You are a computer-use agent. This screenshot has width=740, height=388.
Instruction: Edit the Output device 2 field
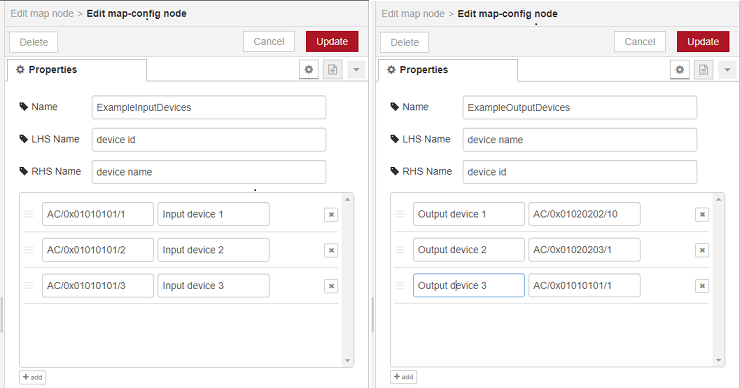[469, 250]
